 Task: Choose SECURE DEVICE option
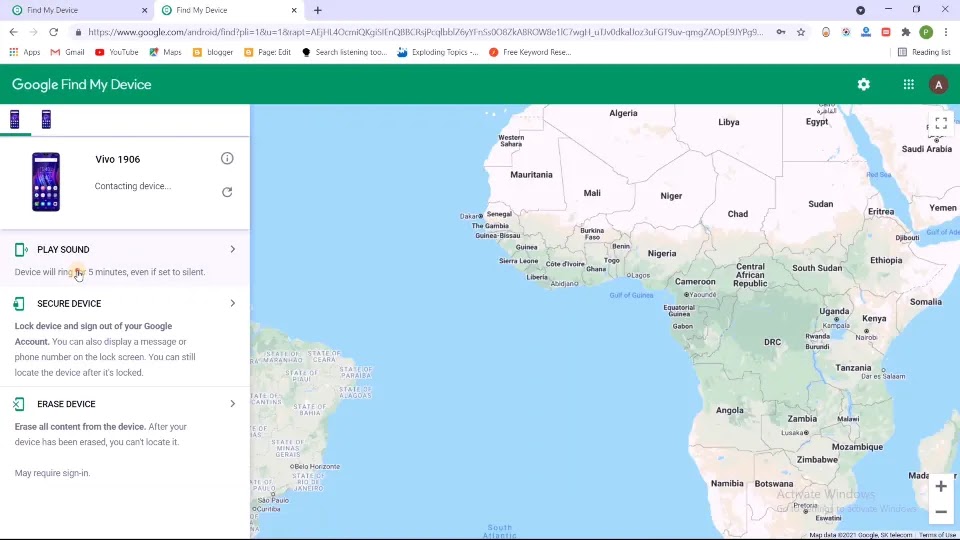click(69, 304)
